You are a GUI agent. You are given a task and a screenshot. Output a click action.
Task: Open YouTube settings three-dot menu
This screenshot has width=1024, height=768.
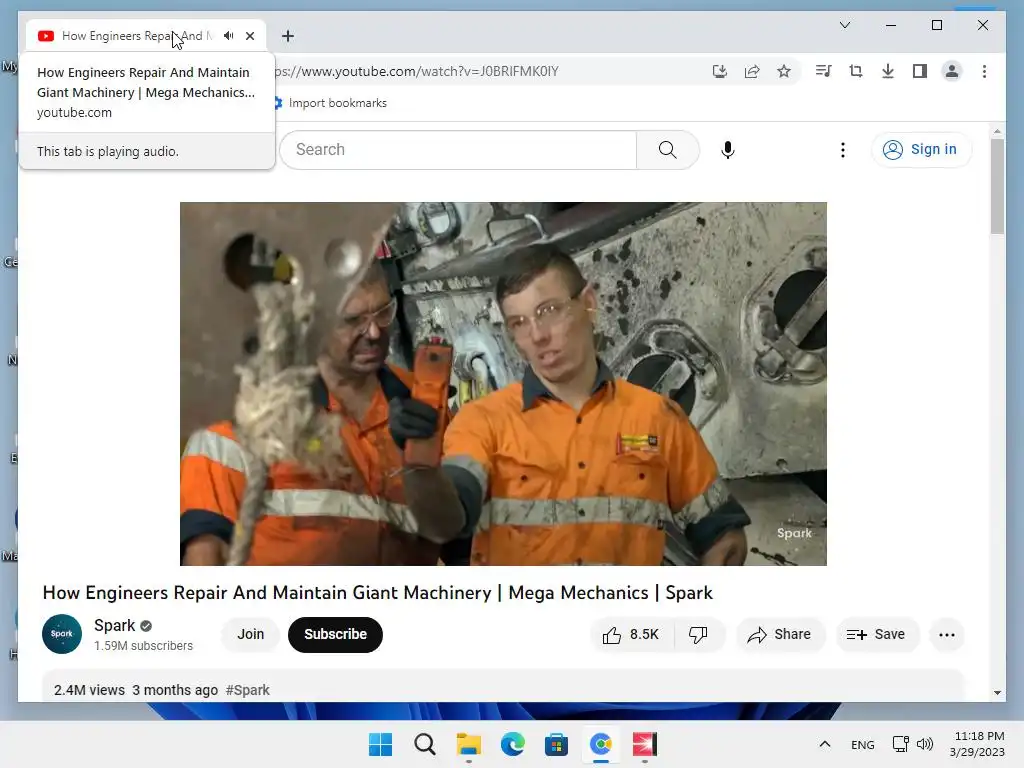tap(842, 150)
